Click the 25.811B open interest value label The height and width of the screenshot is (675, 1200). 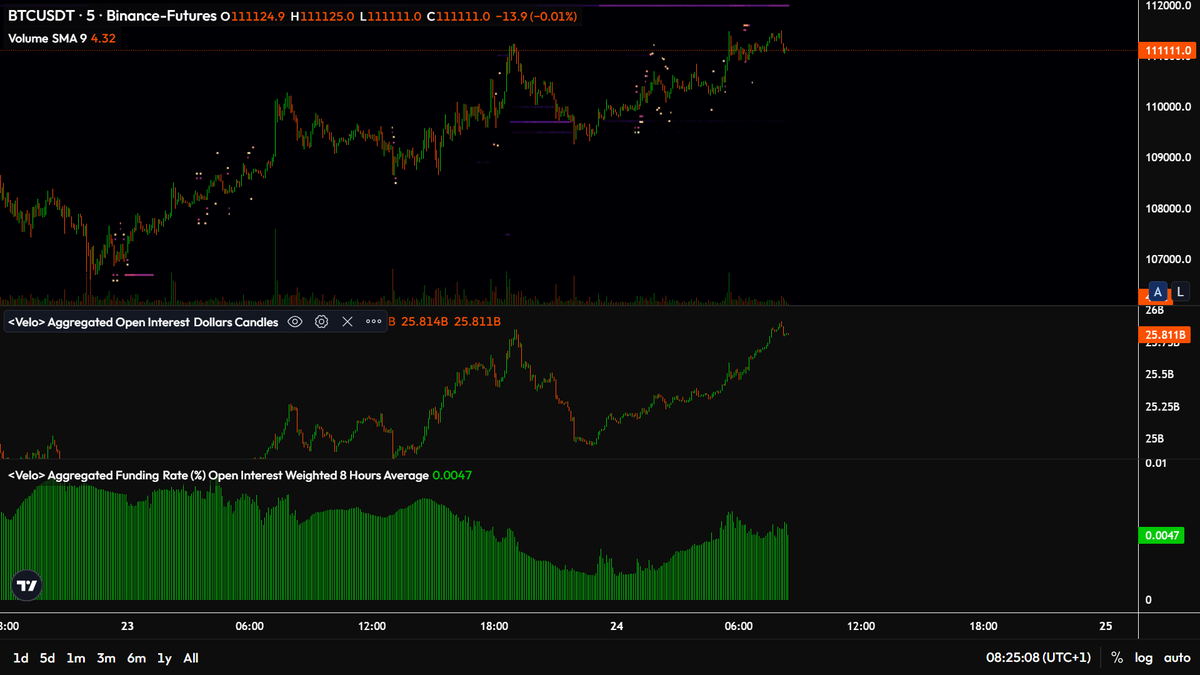pyautogui.click(x=1164, y=336)
